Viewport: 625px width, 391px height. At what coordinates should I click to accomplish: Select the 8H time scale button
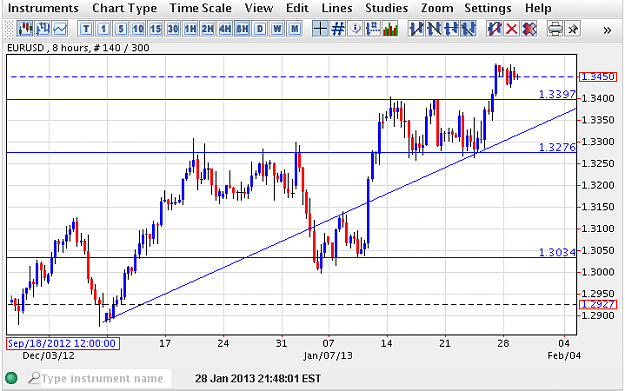click(242, 29)
